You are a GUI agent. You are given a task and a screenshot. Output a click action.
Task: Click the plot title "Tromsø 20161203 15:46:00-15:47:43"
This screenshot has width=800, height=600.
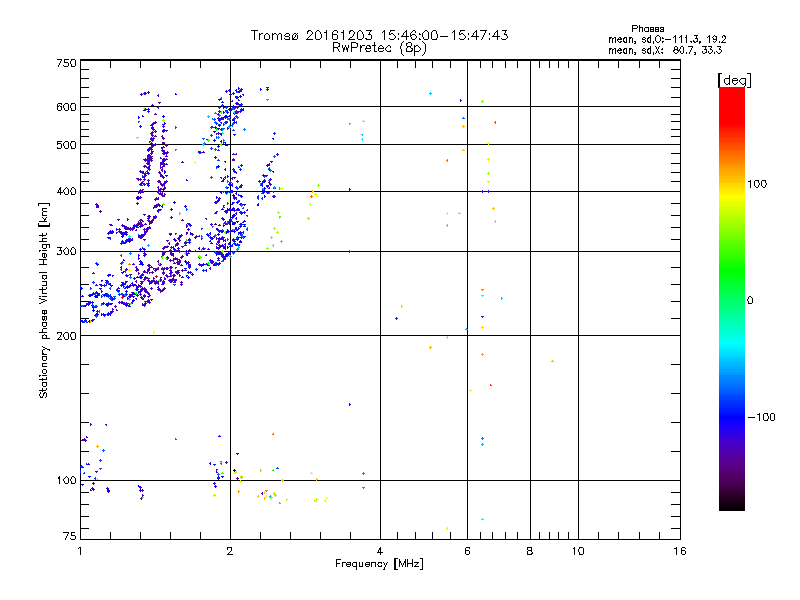pyautogui.click(x=379, y=35)
